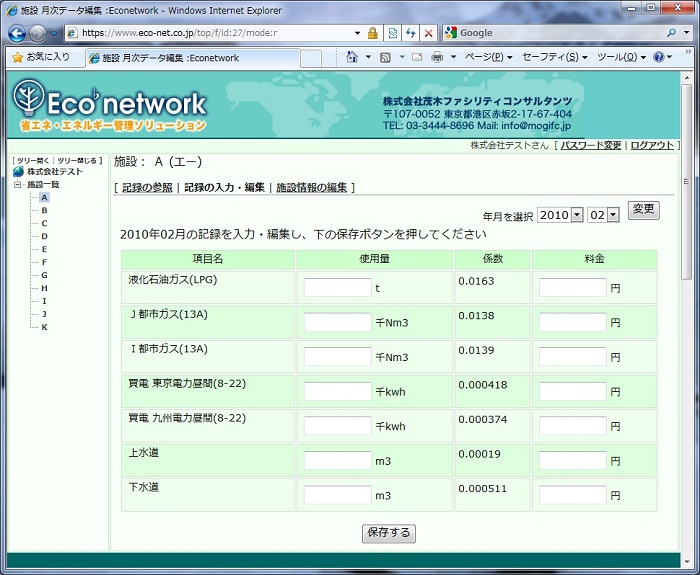Select facility F in tree
The height and width of the screenshot is (575, 700).
pos(44,262)
